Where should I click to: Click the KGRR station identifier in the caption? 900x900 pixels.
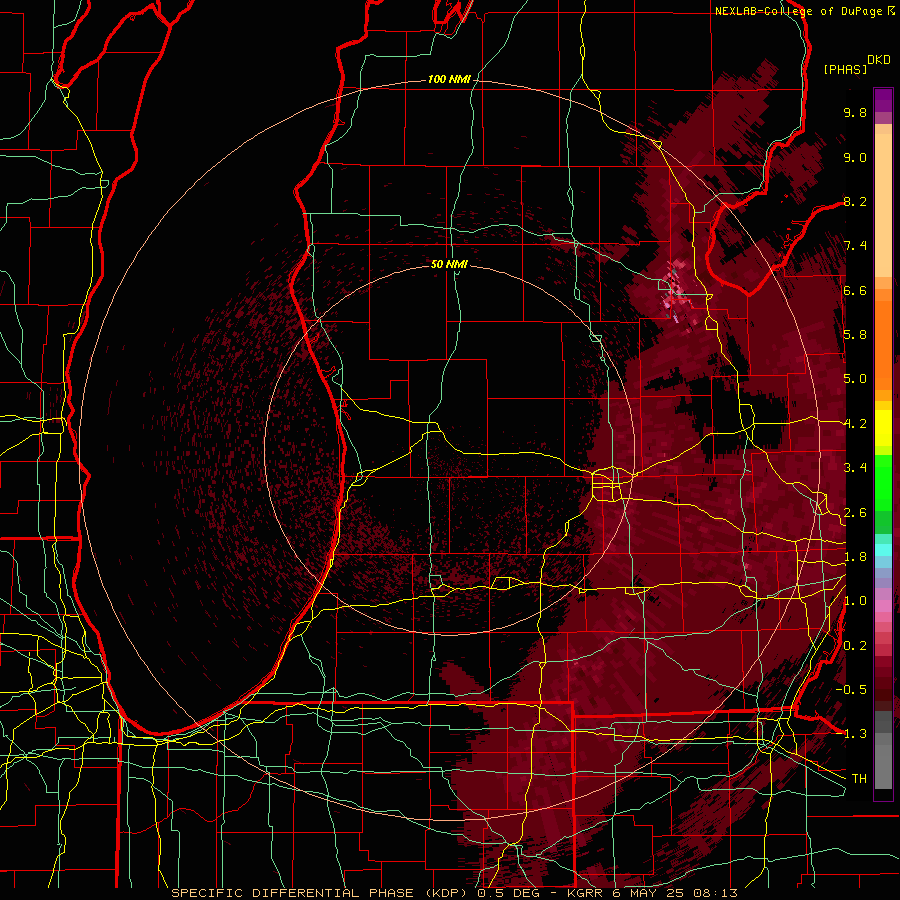tap(585, 893)
